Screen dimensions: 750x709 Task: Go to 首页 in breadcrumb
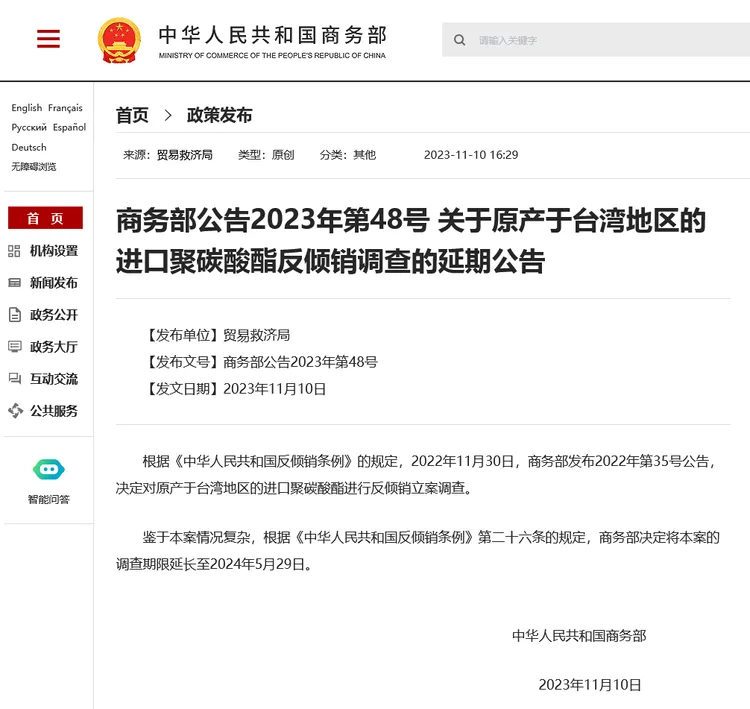(x=132, y=115)
